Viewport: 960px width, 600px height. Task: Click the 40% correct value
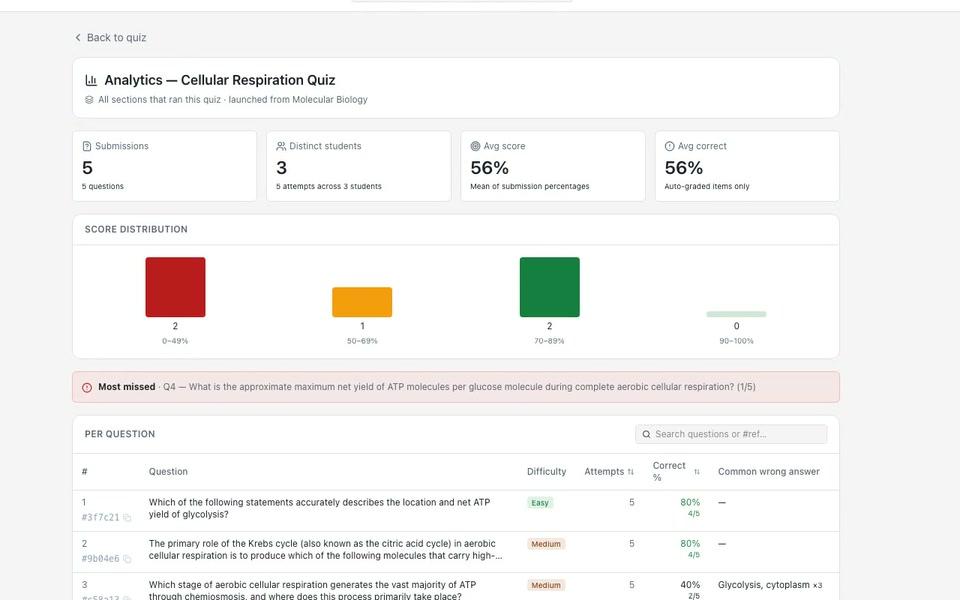[690, 585]
